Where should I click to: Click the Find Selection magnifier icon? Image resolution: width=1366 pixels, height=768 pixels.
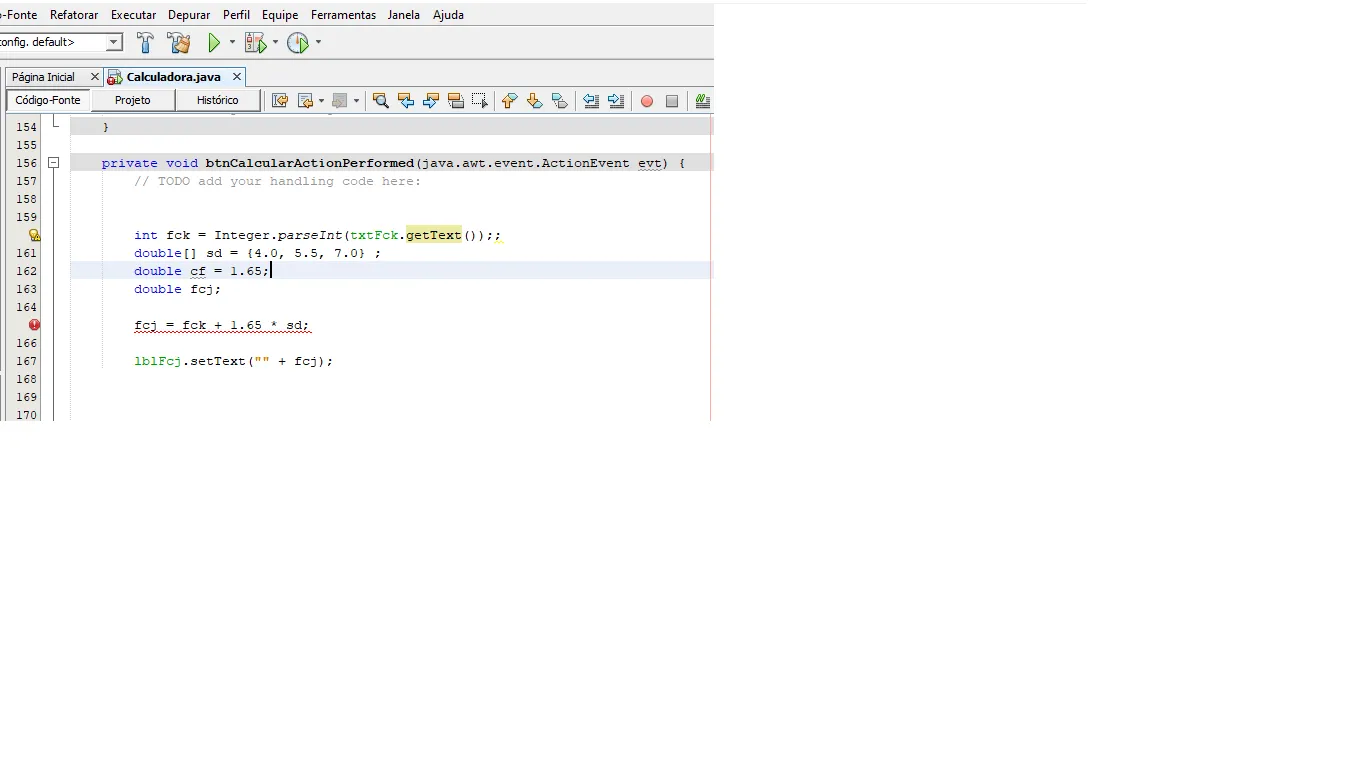point(380,101)
